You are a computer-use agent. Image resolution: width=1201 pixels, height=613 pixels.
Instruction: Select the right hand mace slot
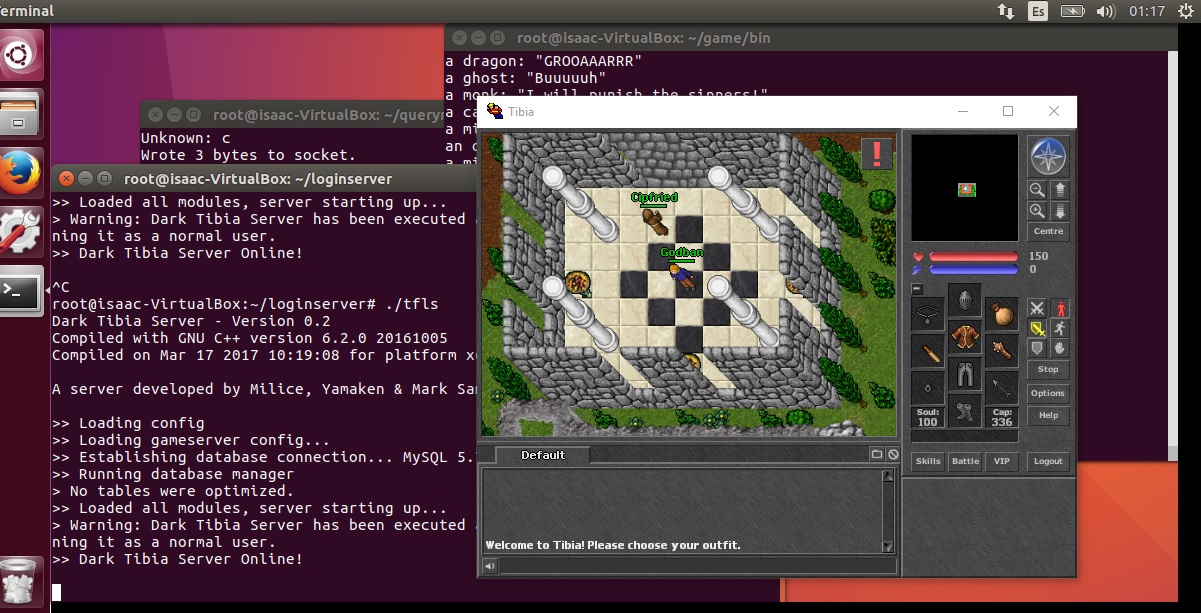1001,352
